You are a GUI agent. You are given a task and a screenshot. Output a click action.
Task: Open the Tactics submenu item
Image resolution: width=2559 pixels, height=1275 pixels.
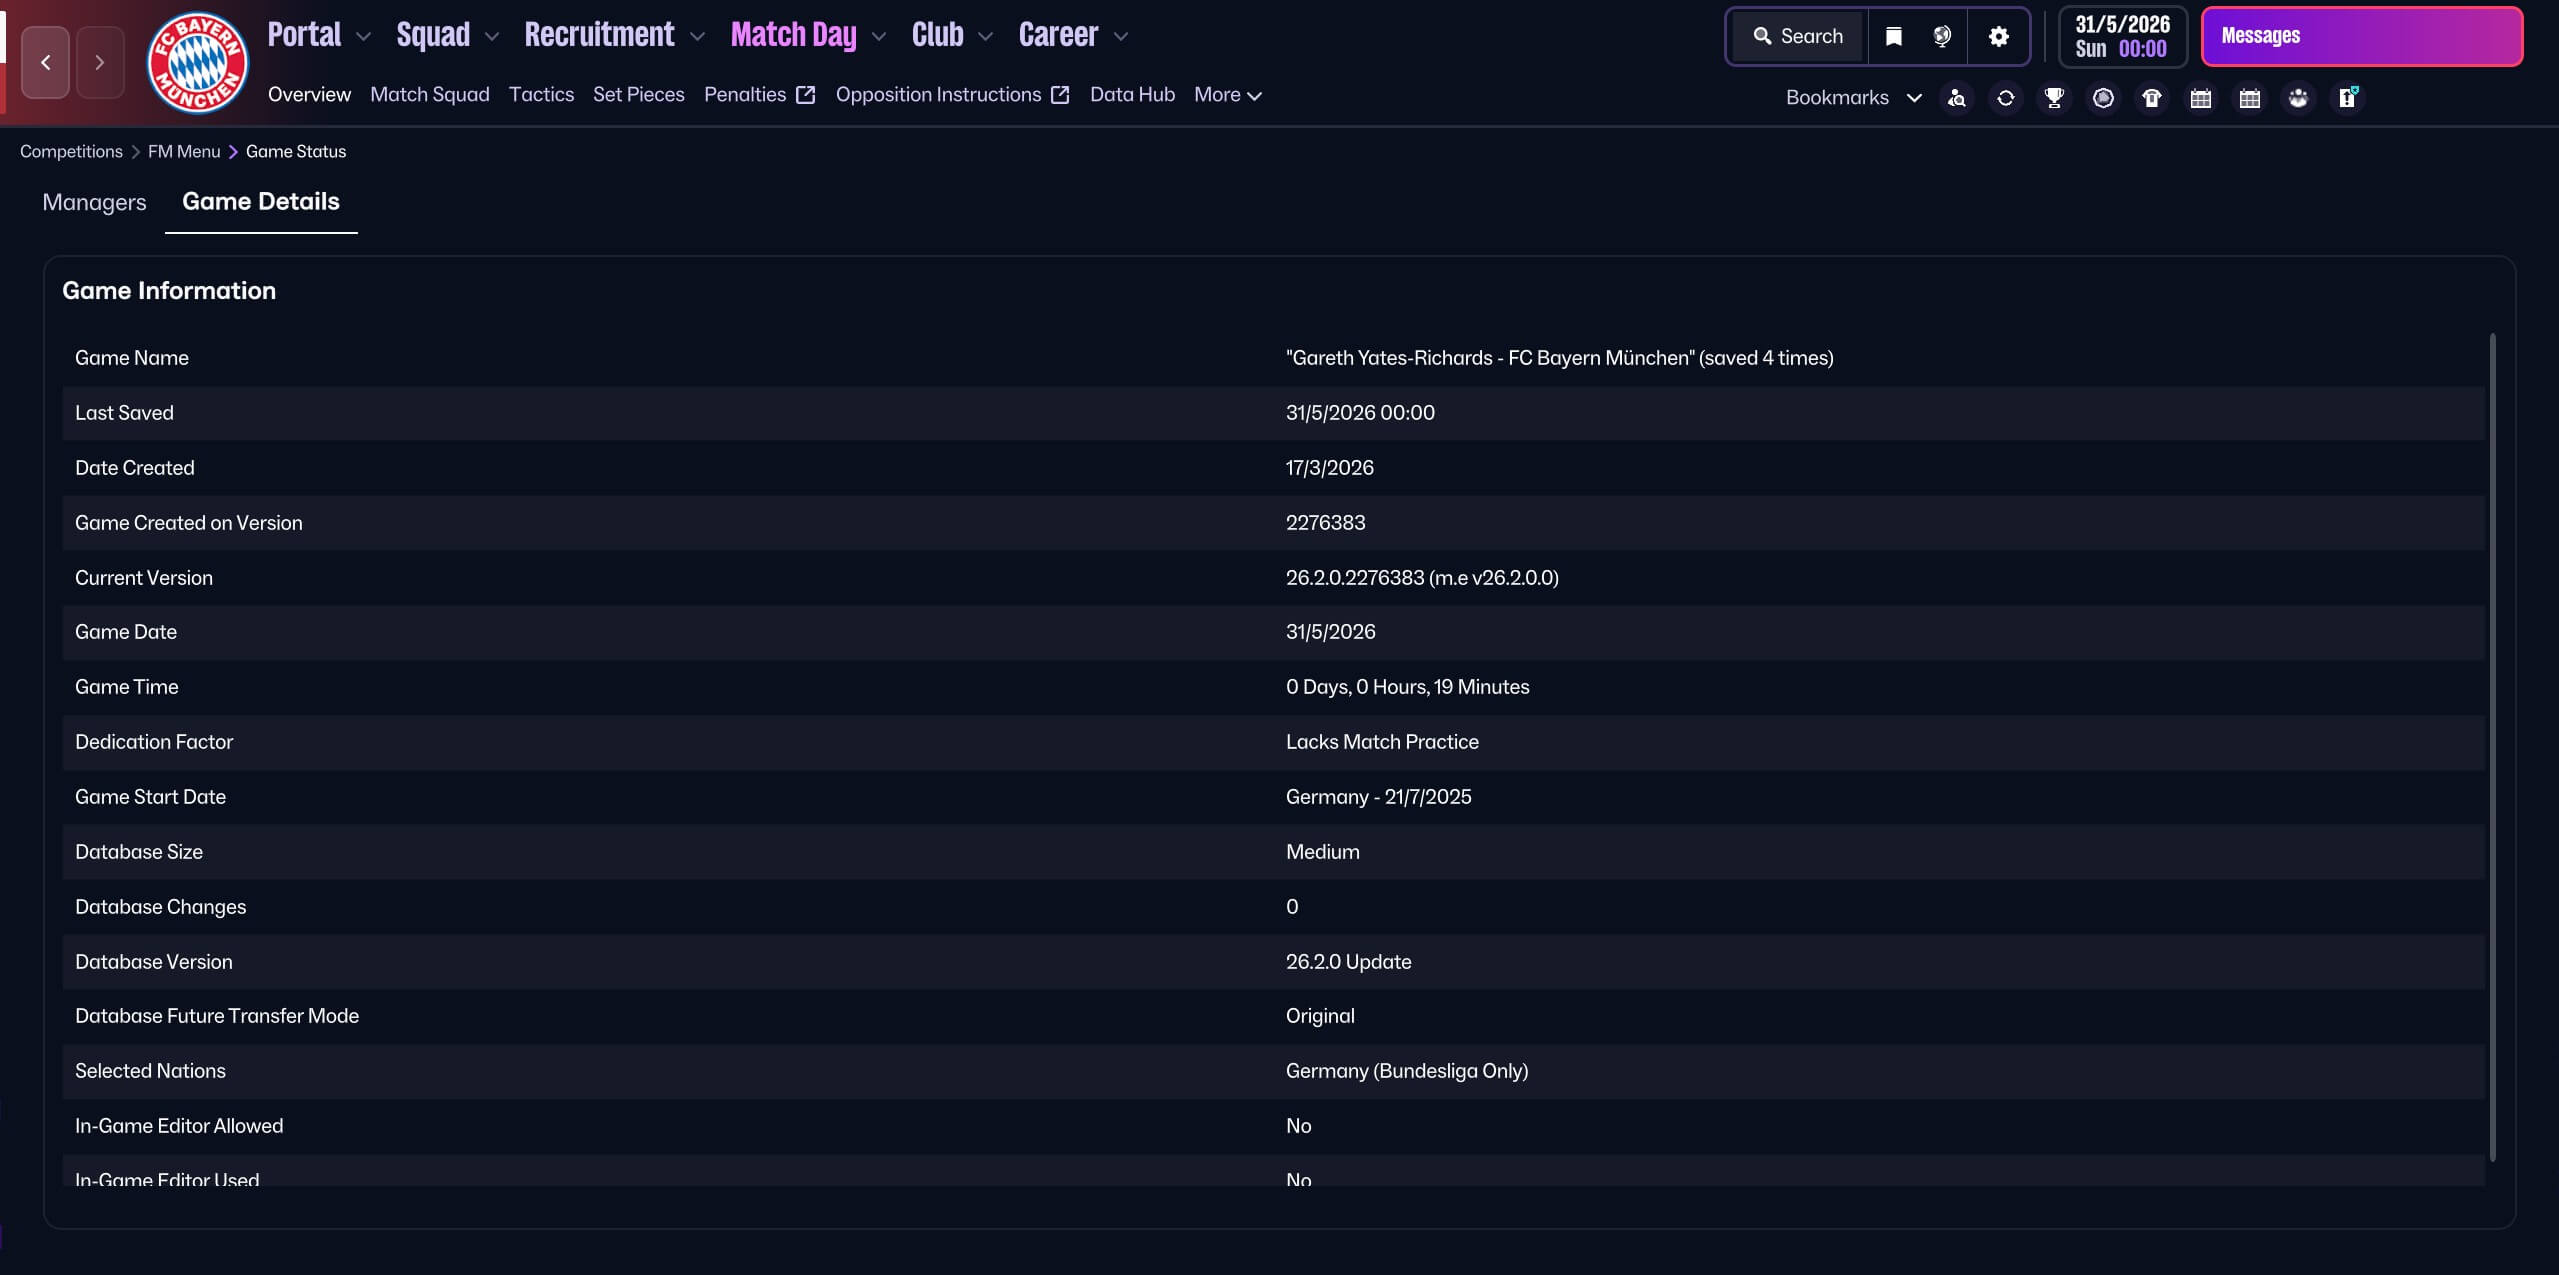[541, 95]
